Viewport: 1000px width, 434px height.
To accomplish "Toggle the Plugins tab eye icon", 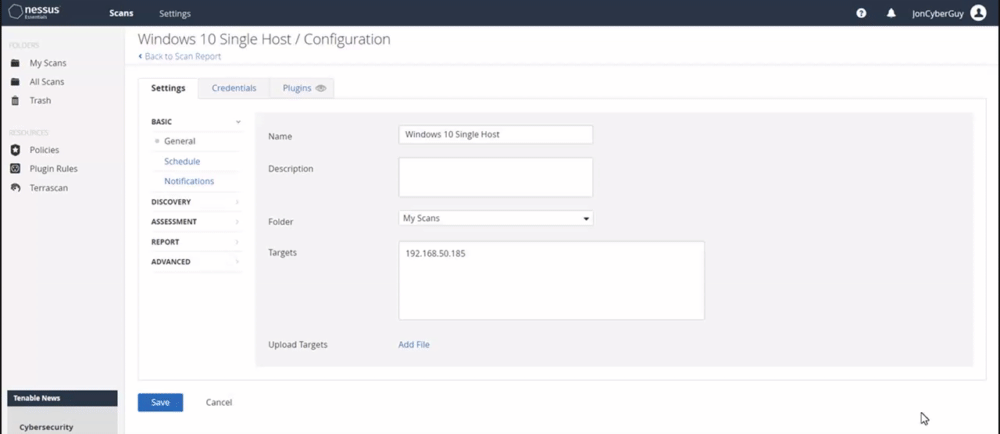I will point(321,89).
